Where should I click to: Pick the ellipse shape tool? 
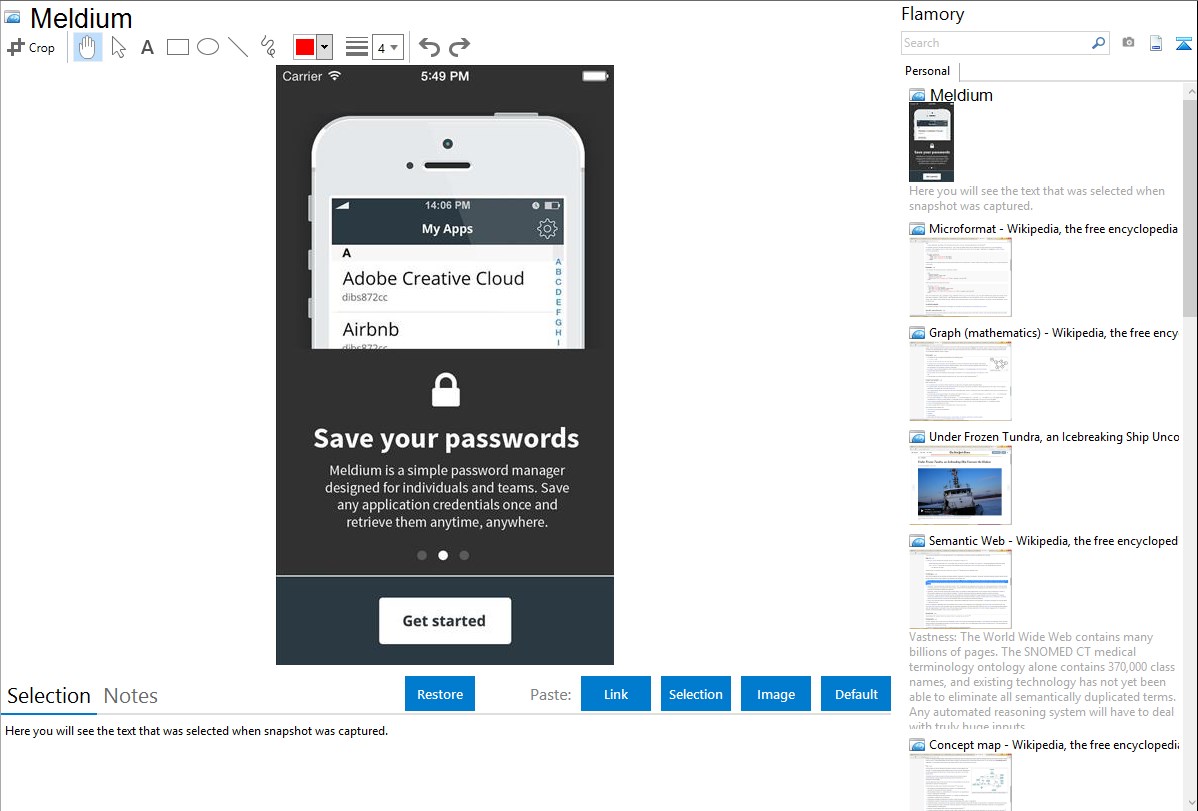click(x=208, y=47)
